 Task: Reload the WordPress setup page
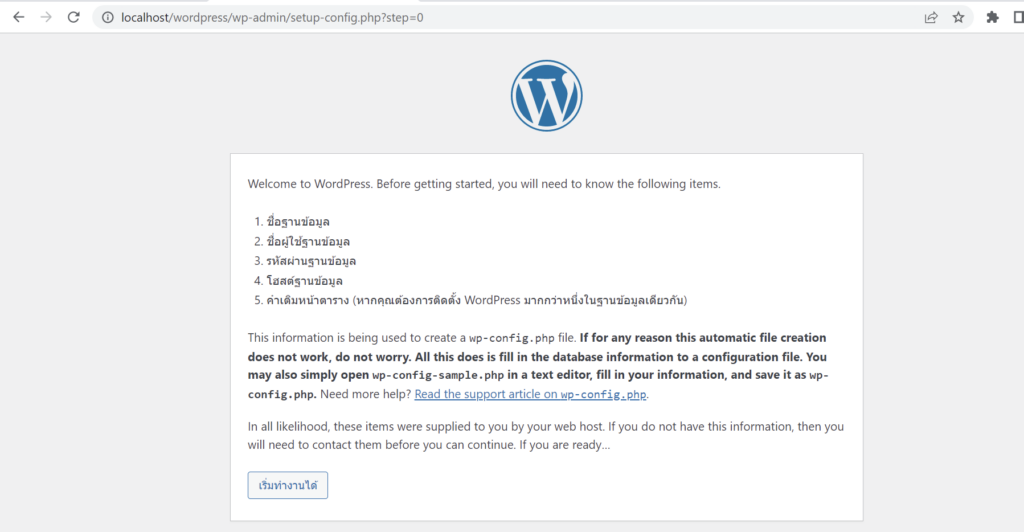[73, 17]
